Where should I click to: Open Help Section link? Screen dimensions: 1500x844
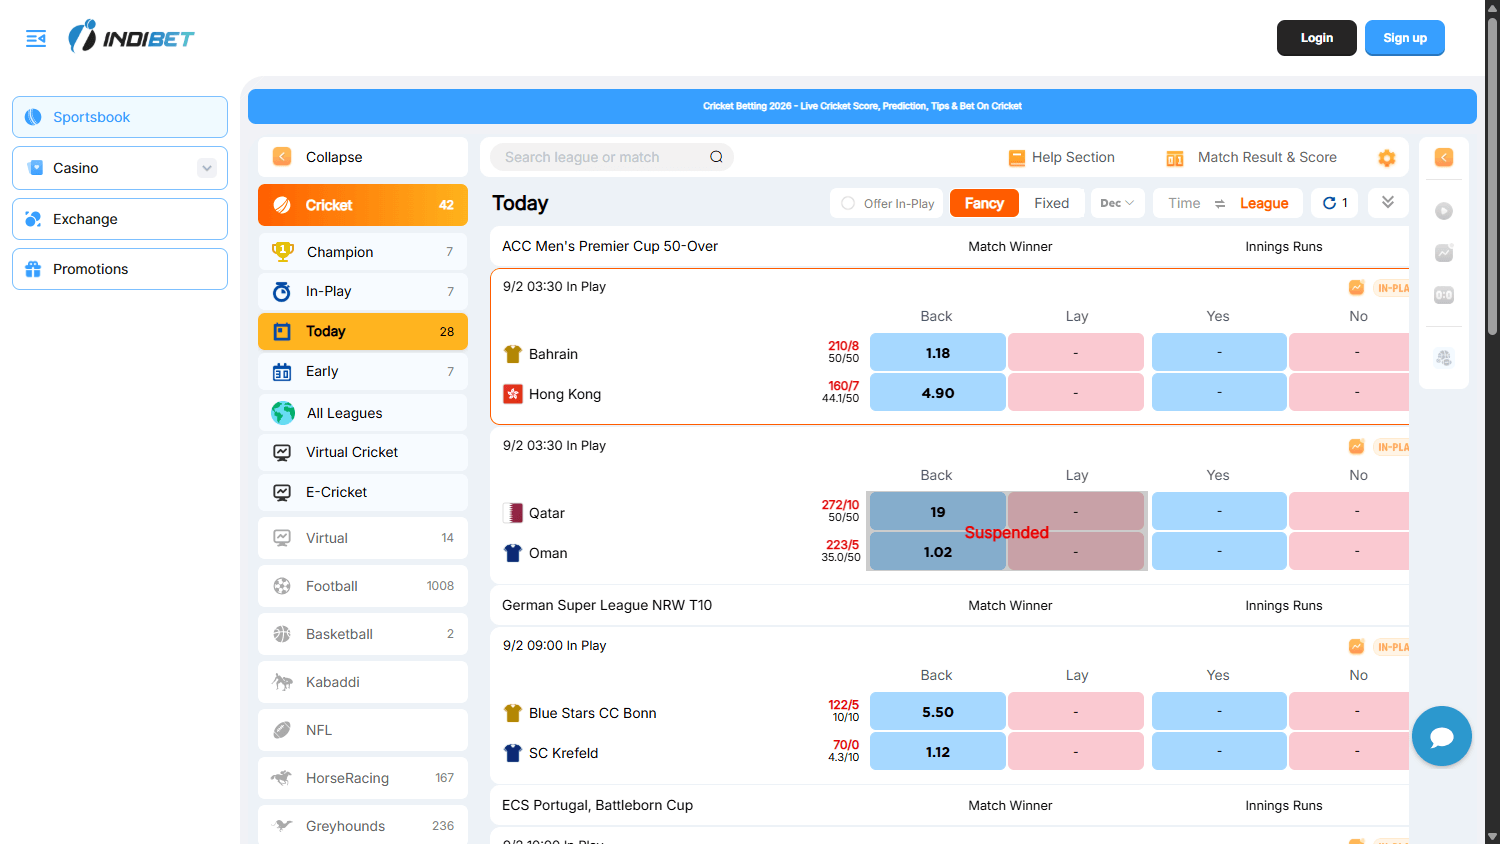coord(1073,157)
